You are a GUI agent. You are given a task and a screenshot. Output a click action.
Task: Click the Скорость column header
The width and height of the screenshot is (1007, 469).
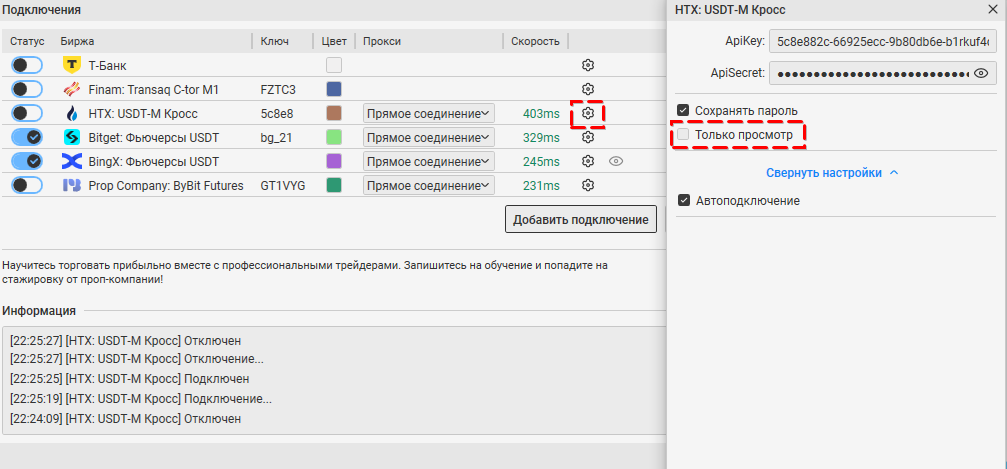tap(535, 41)
